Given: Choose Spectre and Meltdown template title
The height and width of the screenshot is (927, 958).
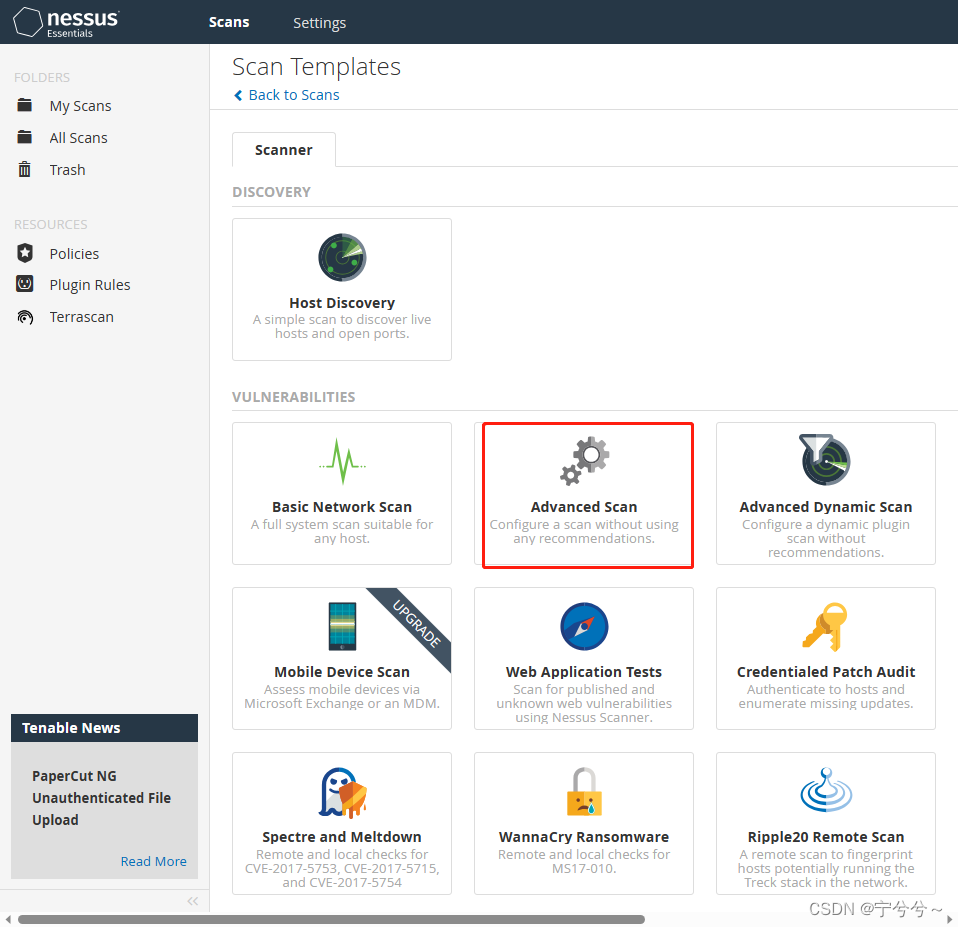Looking at the screenshot, I should (342, 837).
